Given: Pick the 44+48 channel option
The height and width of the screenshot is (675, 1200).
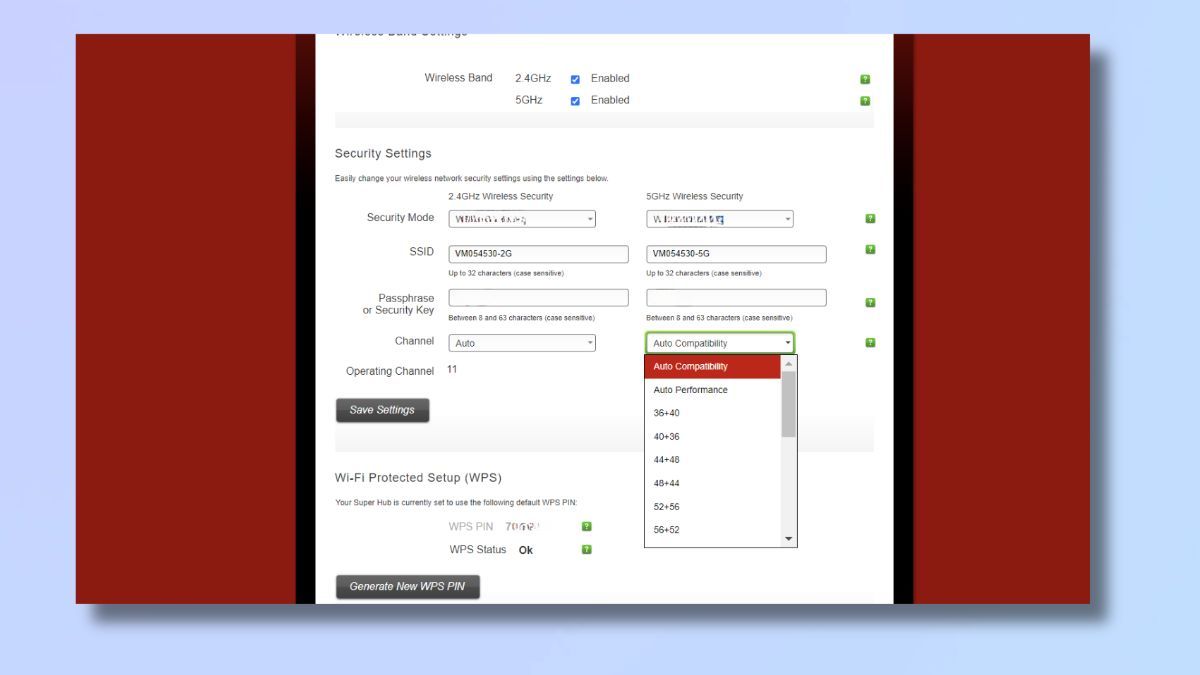Looking at the screenshot, I should [713, 460].
